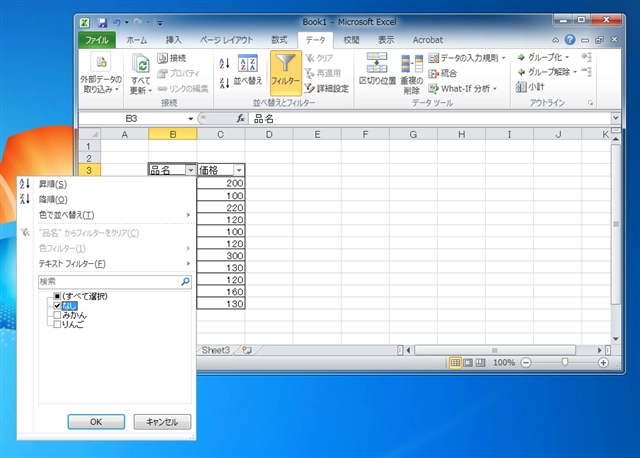Switch to the 挿入 tab

click(173, 40)
